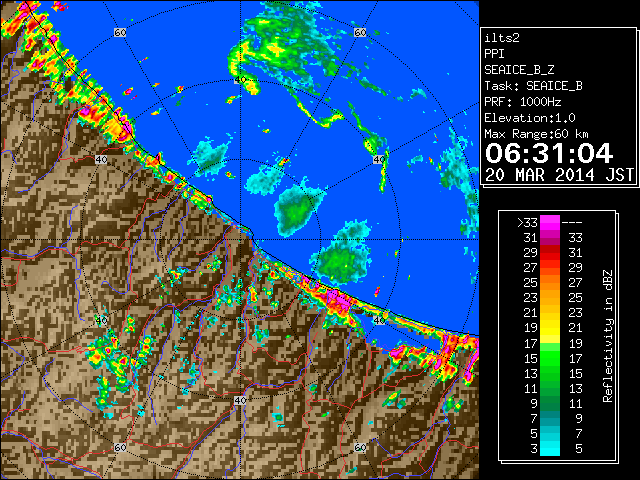Viewport: 640px width, 480px height.
Task: Click the 'ilts2' radar site label
Action: tap(502, 38)
